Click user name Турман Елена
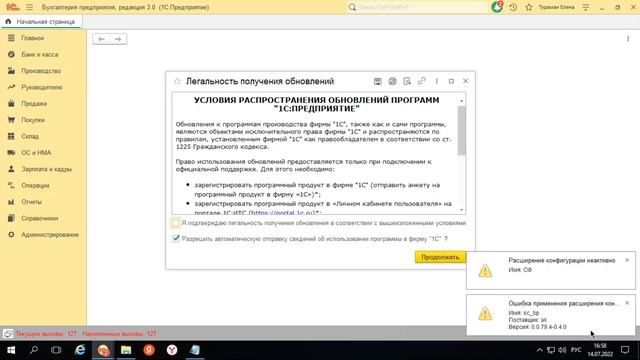The width and height of the screenshot is (640, 360). [556, 7]
